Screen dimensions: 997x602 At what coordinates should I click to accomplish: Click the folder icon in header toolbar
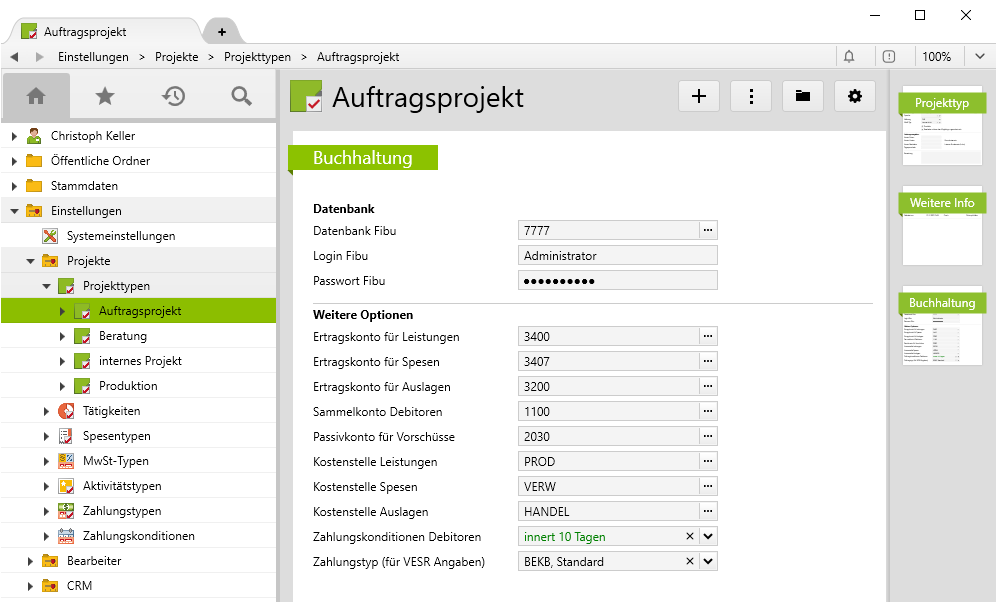(x=802, y=96)
